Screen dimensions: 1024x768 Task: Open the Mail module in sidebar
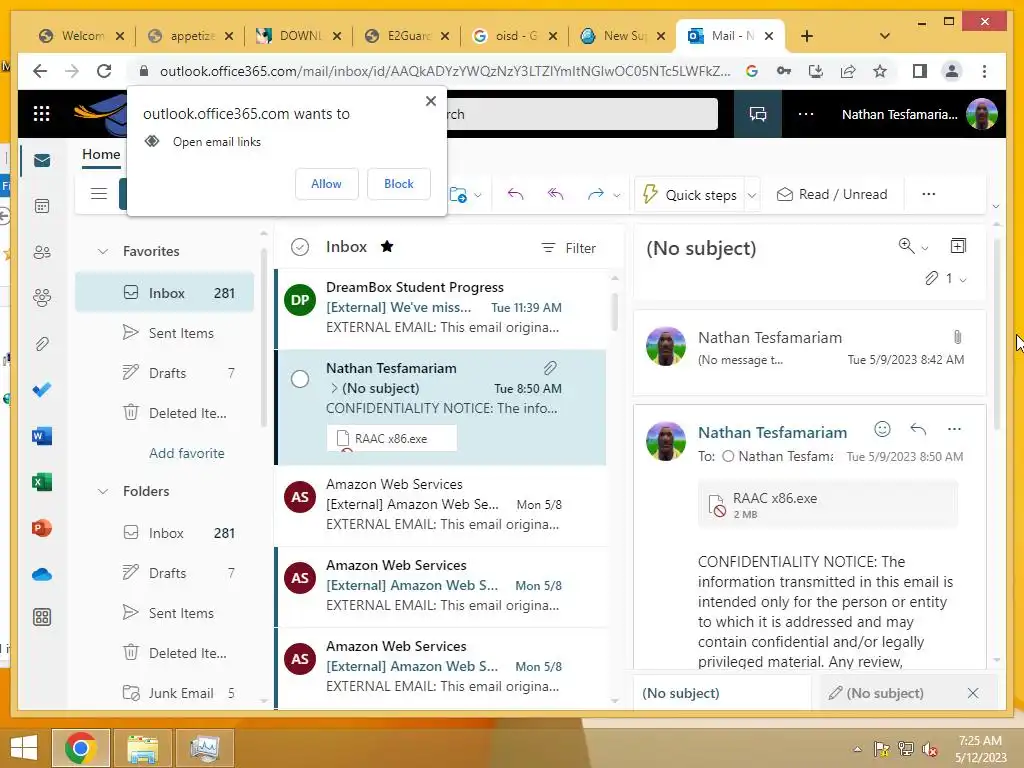[x=42, y=161]
